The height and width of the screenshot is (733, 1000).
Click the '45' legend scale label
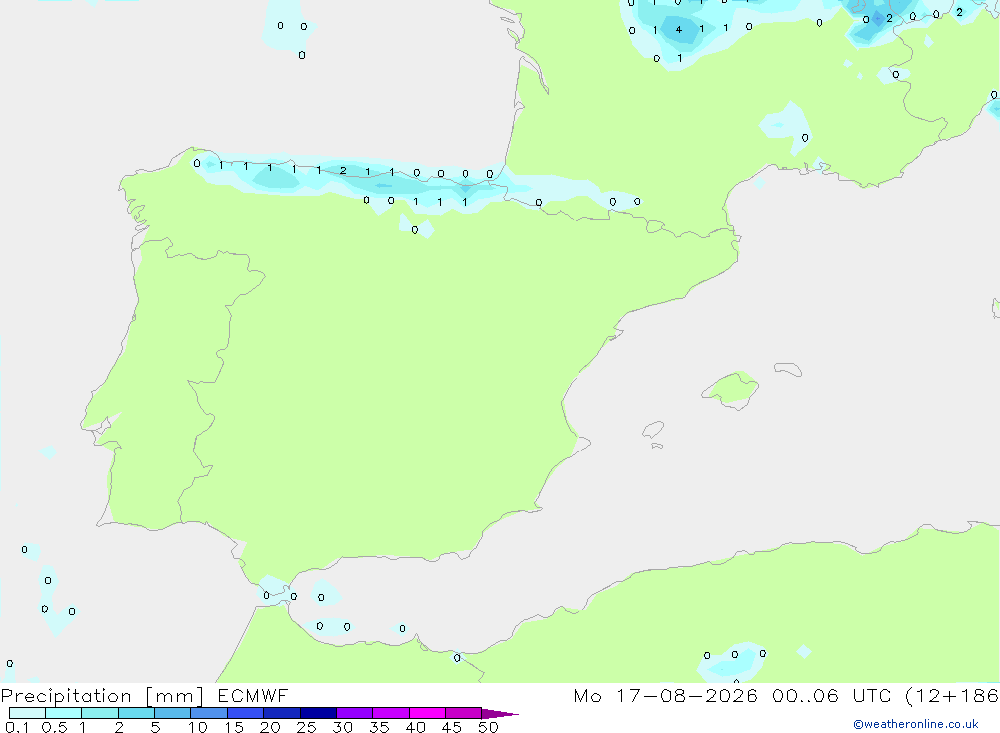[x=452, y=727]
